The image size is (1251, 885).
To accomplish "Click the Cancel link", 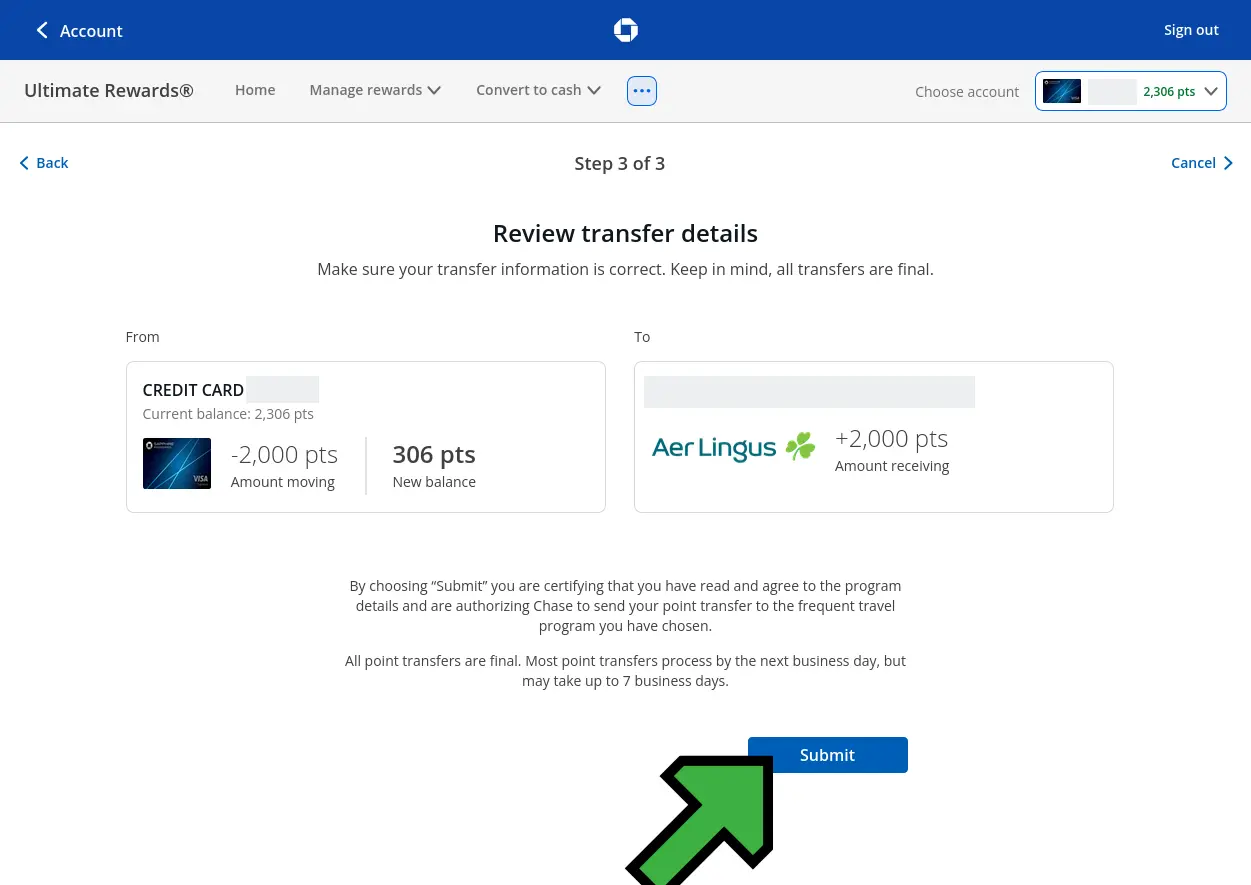I will click(1202, 163).
